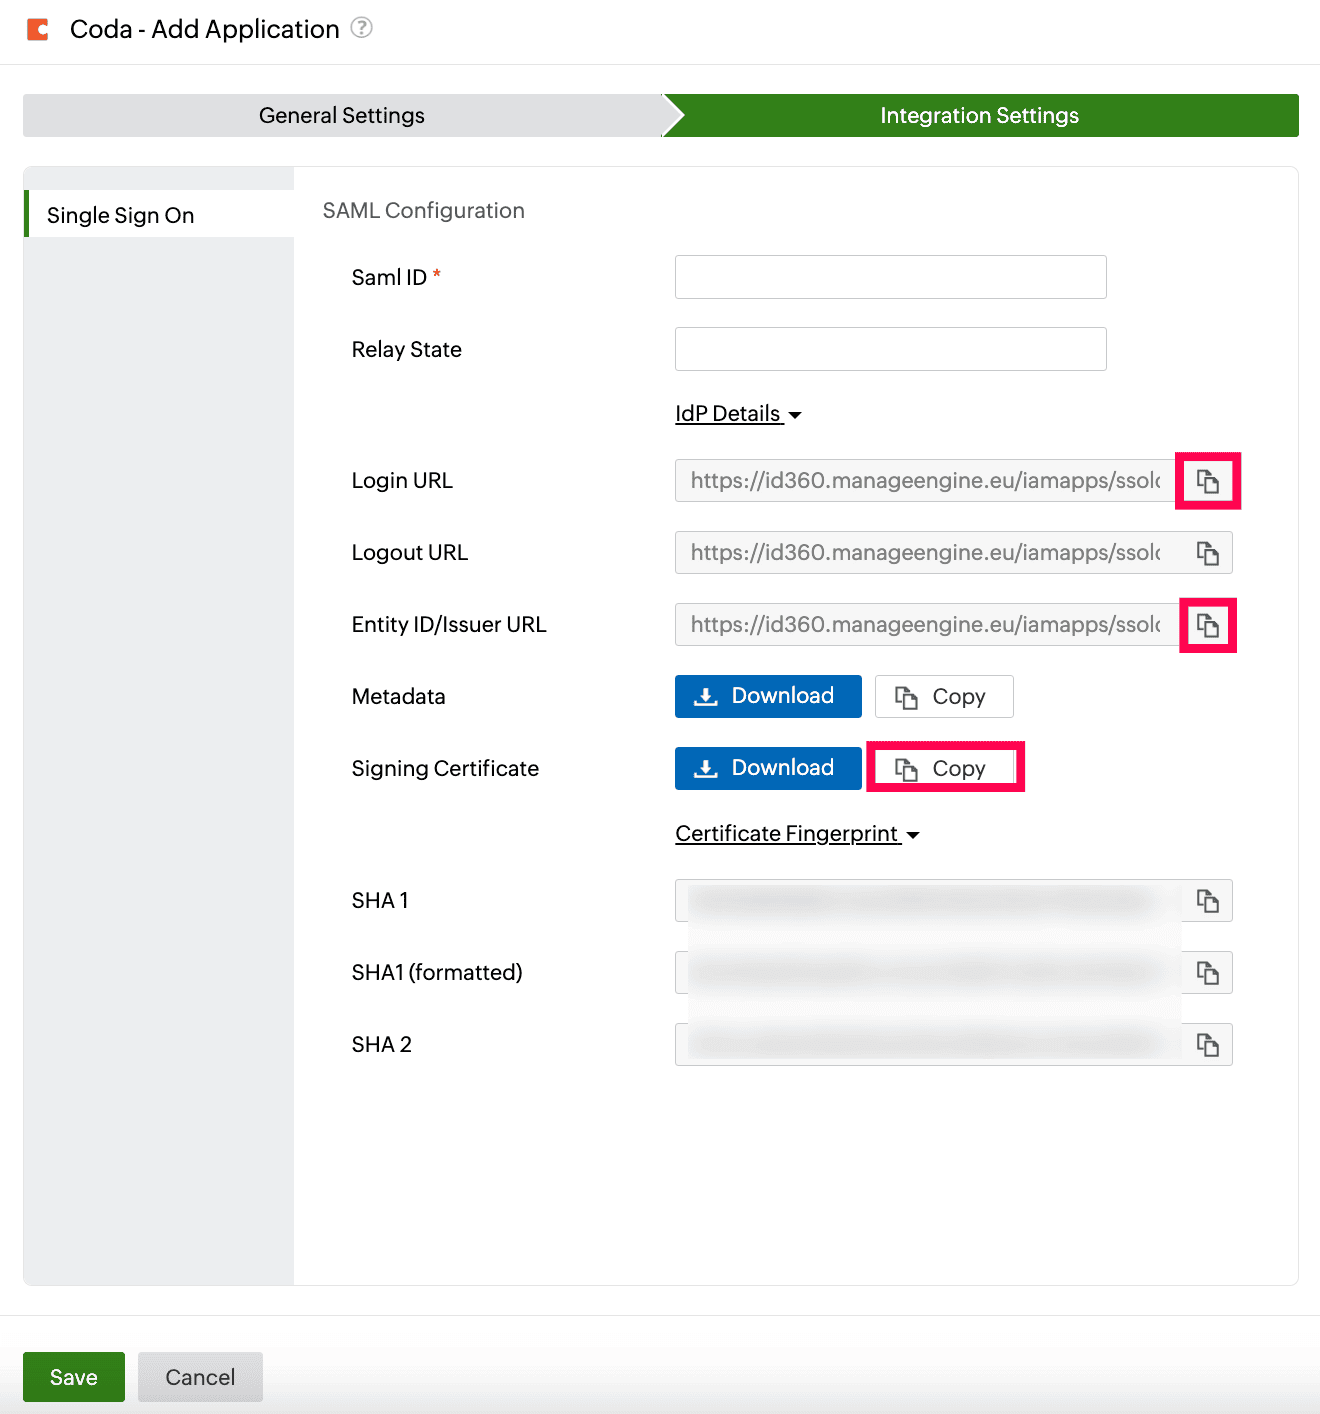Viewport: 1320px width, 1414px height.
Task: Focus the Saml ID input field
Action: point(891,277)
